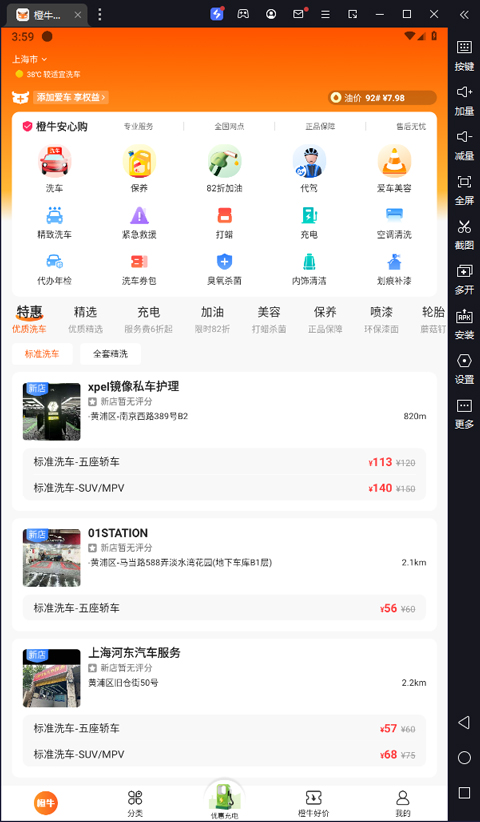Switch to the 精选 tab
Screen dimensions: 480x822
85,320
